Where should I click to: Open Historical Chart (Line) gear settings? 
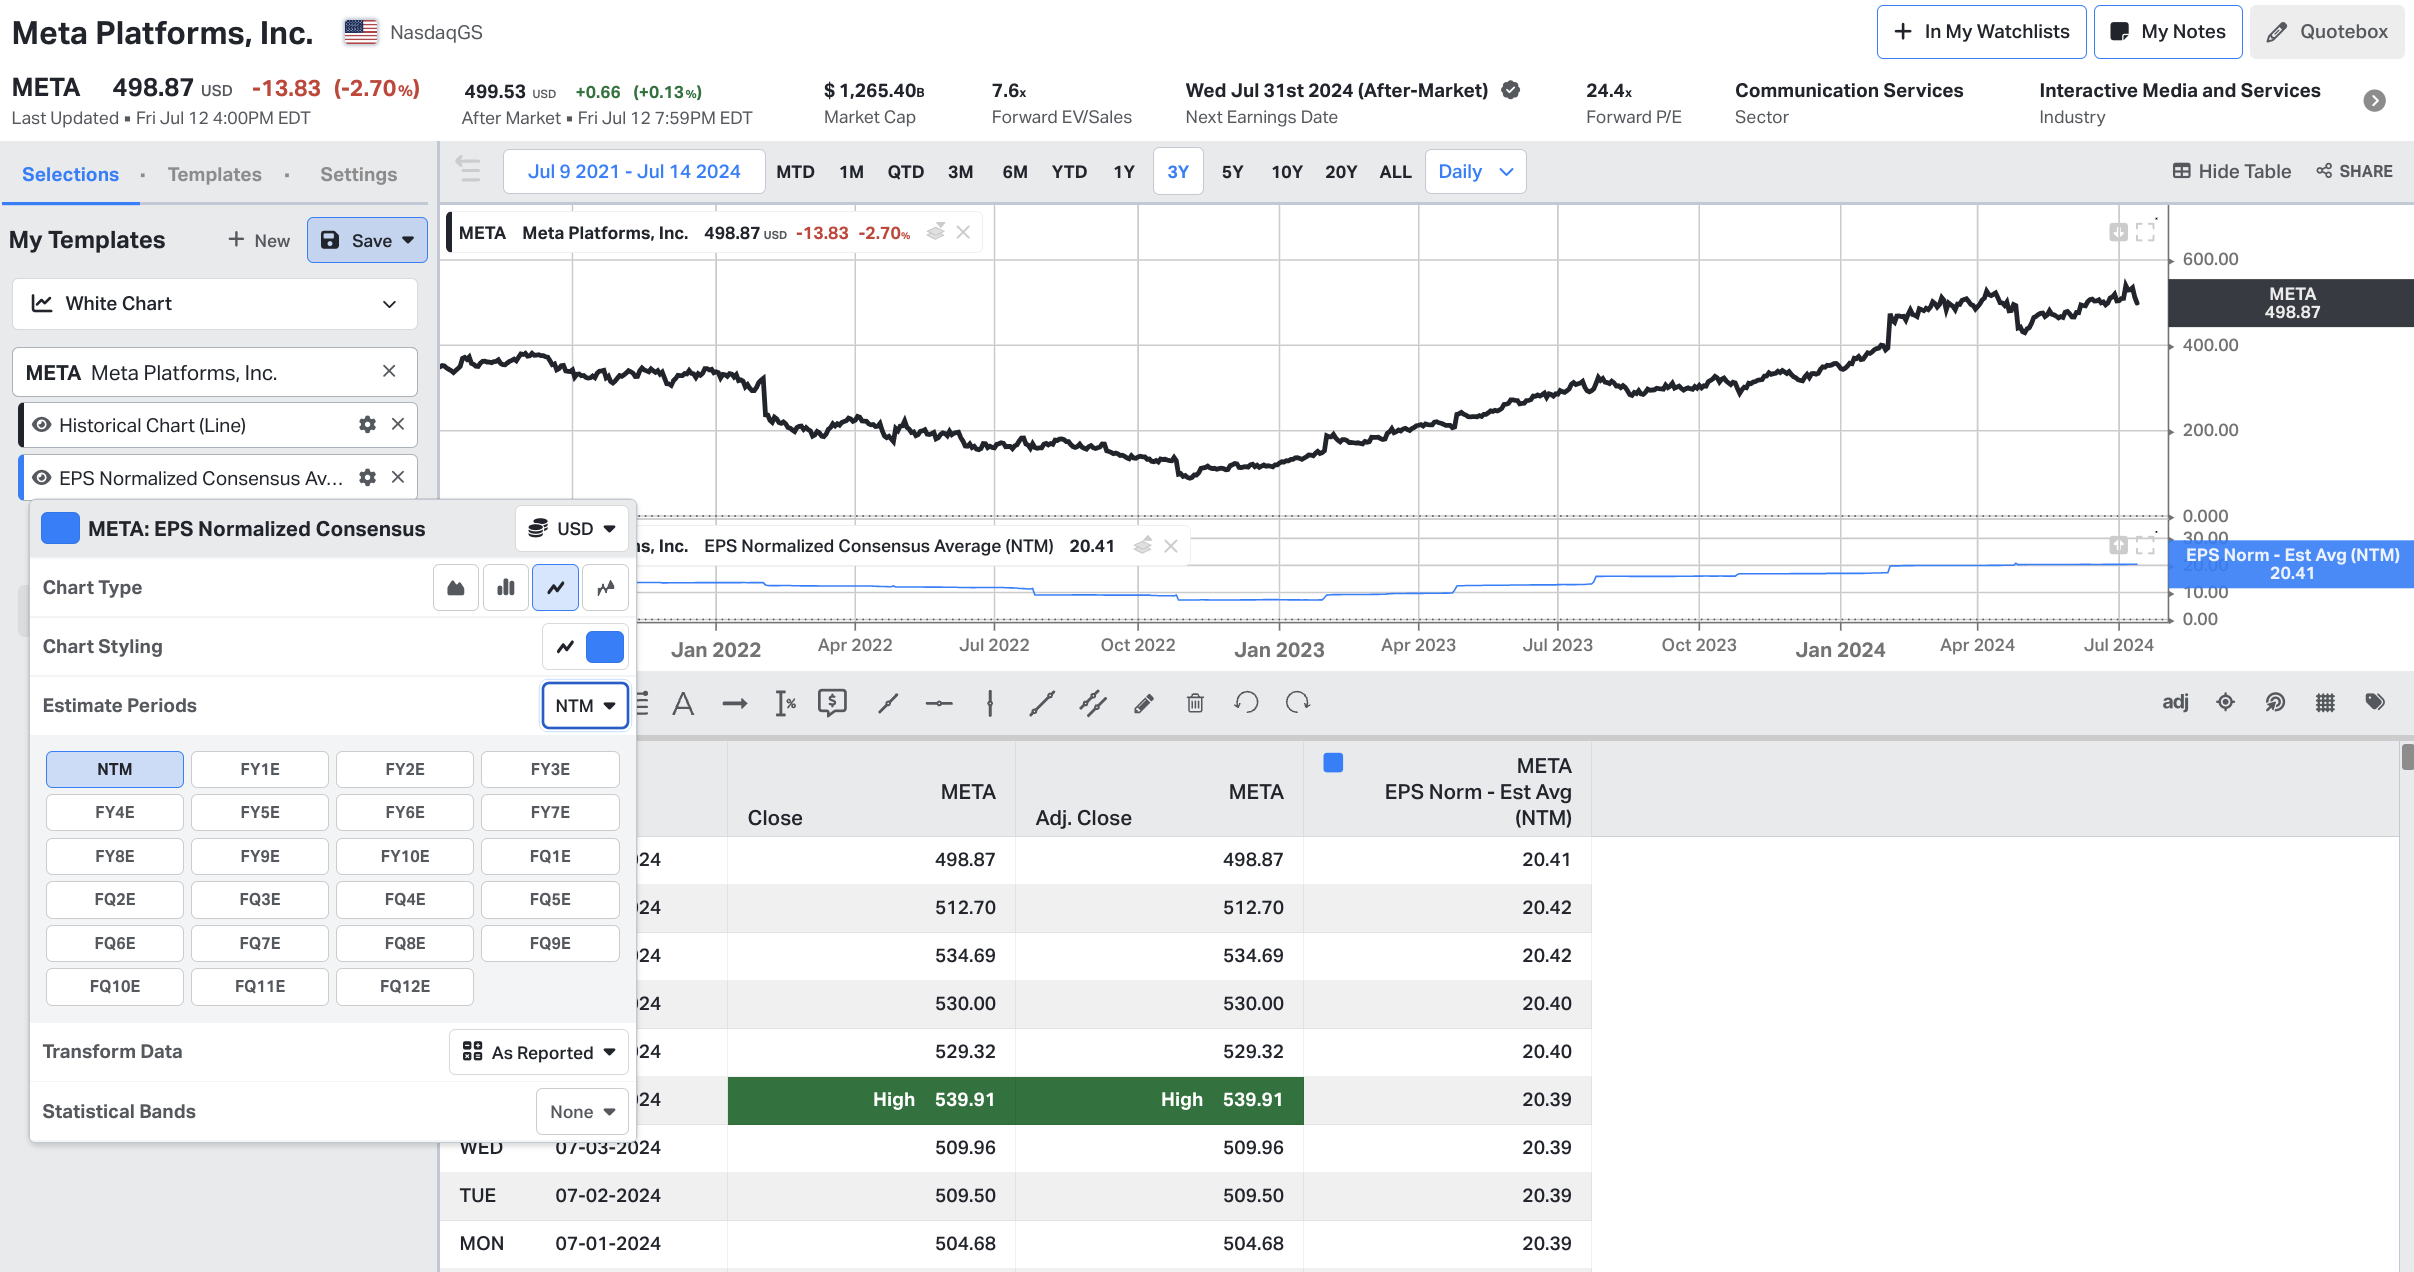pyautogui.click(x=367, y=425)
